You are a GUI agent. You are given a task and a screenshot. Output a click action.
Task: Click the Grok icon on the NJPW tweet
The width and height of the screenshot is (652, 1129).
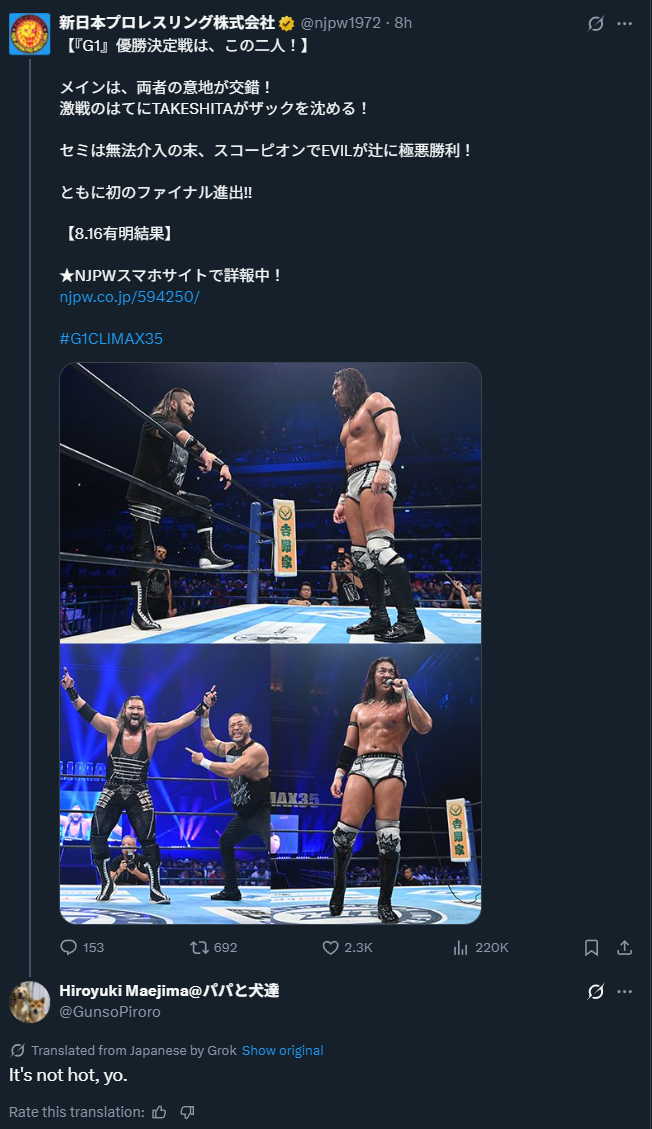(595, 23)
